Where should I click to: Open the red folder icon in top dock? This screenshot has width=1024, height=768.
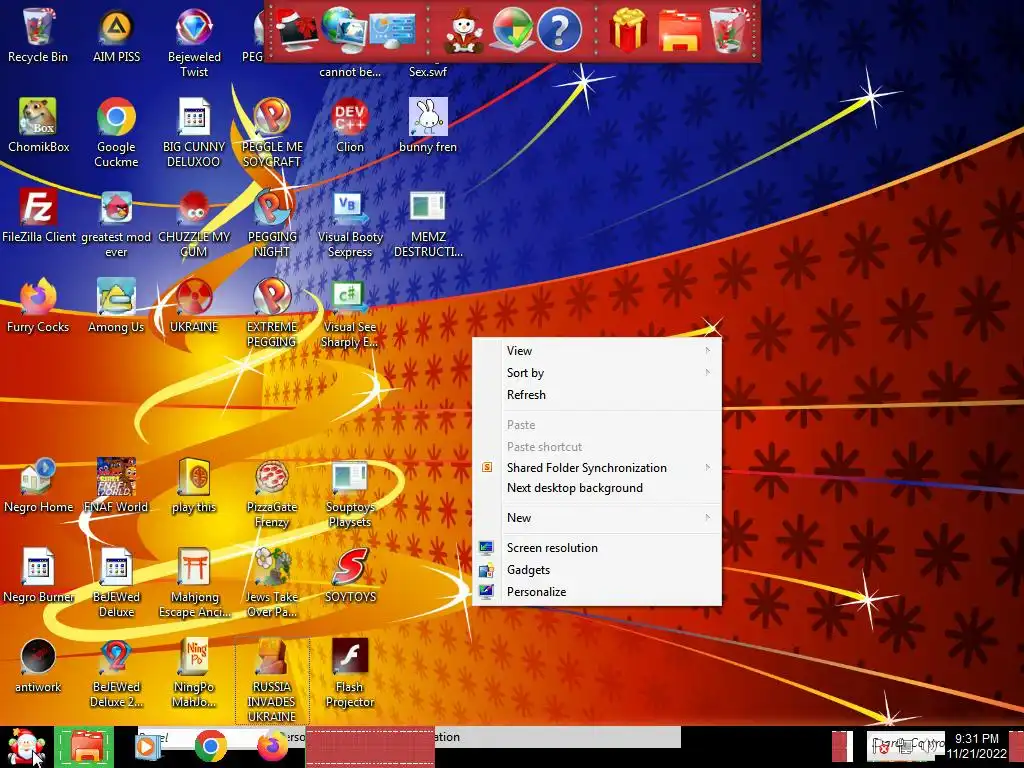click(x=680, y=31)
